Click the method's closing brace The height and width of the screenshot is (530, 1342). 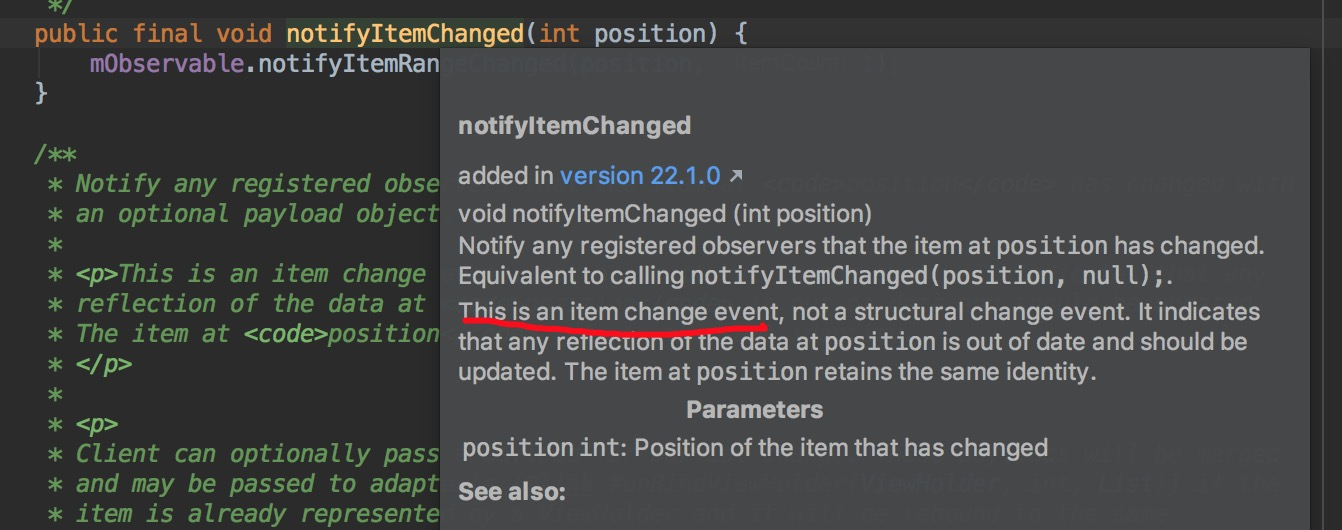coord(41,93)
